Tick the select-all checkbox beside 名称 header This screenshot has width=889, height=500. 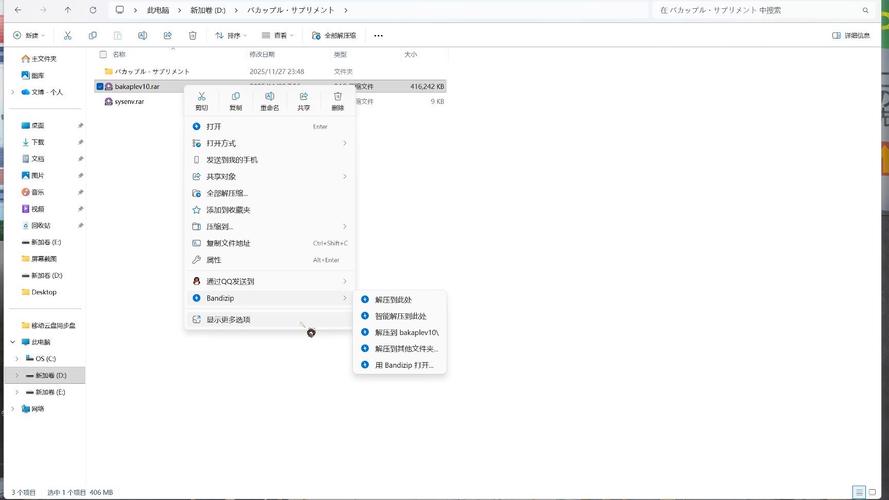click(x=103, y=54)
